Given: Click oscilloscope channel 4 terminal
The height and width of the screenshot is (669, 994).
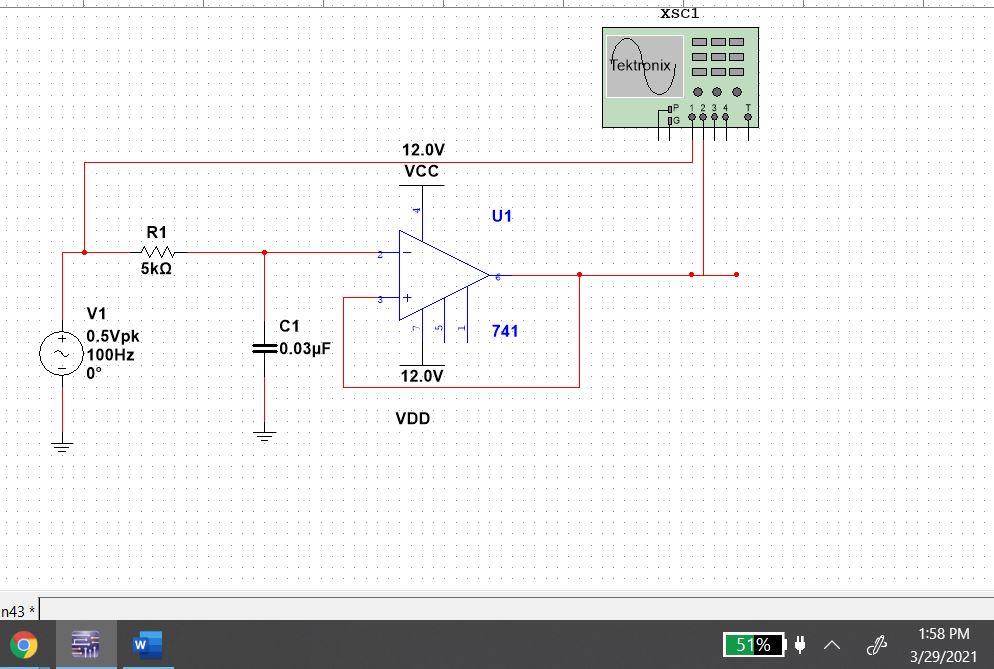Looking at the screenshot, I should pos(726,117).
